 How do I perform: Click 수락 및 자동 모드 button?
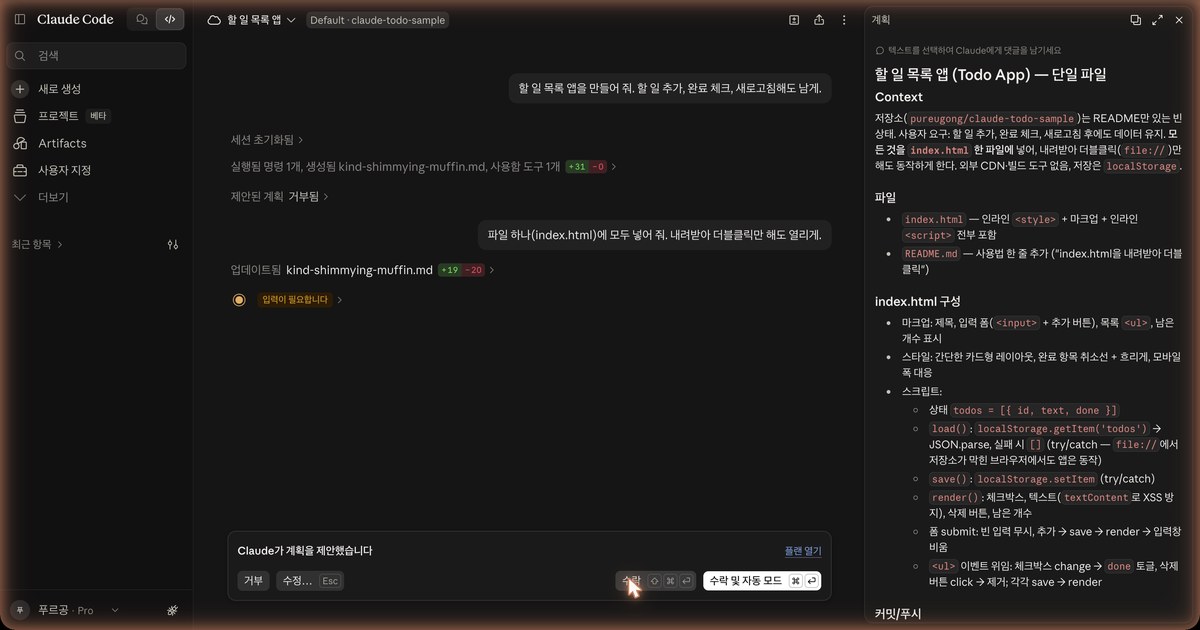coord(762,581)
